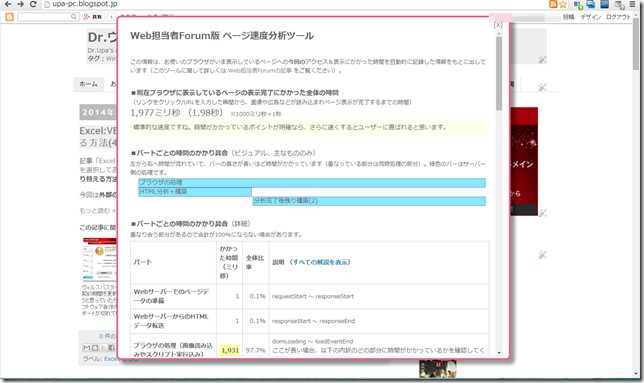Click the ログアウト link
Screen dimensions: 644x383
click(618, 17)
